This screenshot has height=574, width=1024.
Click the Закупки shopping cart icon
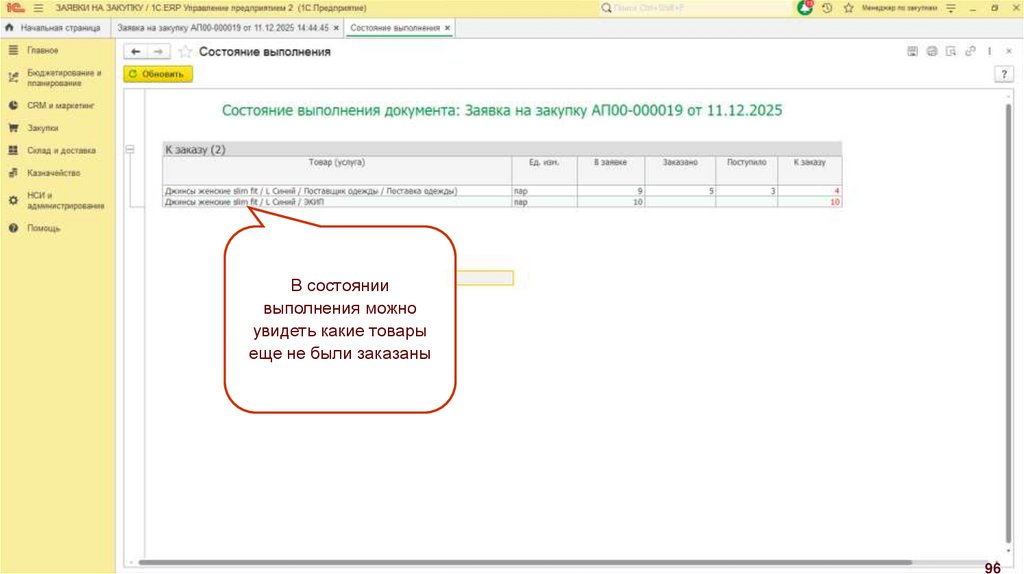13,128
